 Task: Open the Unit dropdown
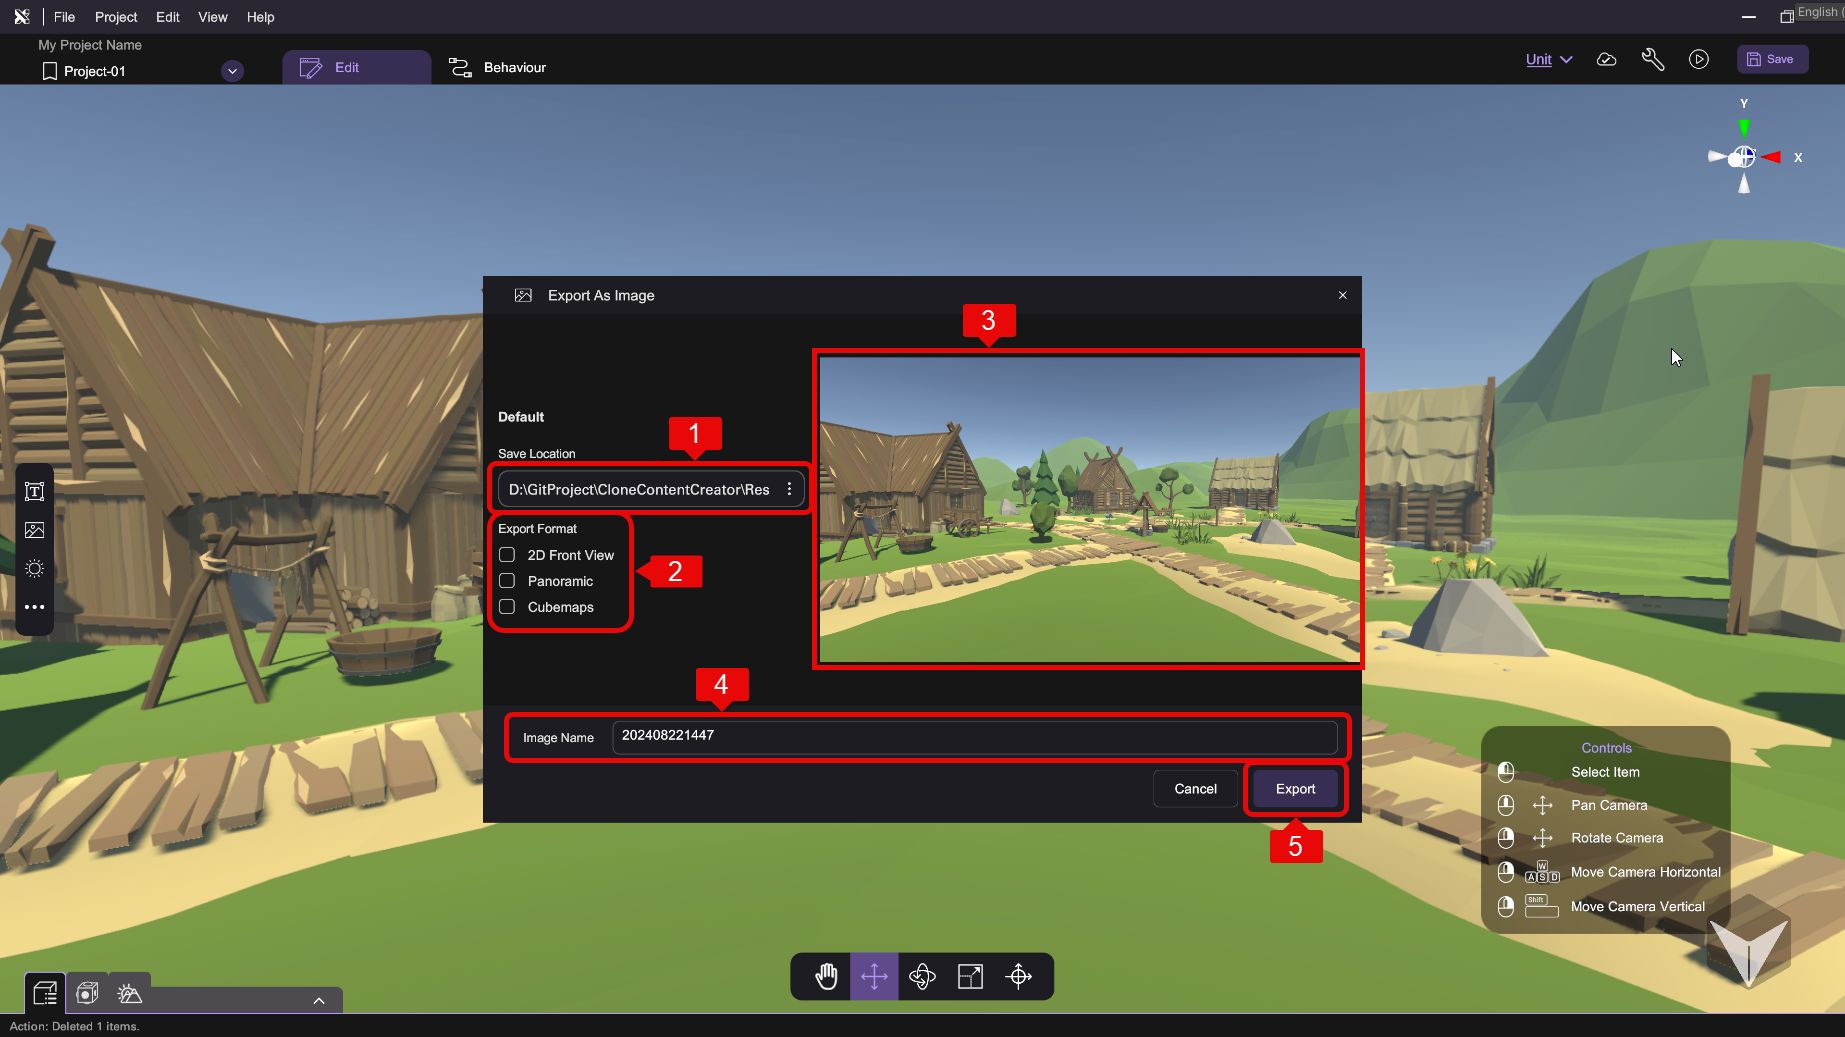(1548, 59)
